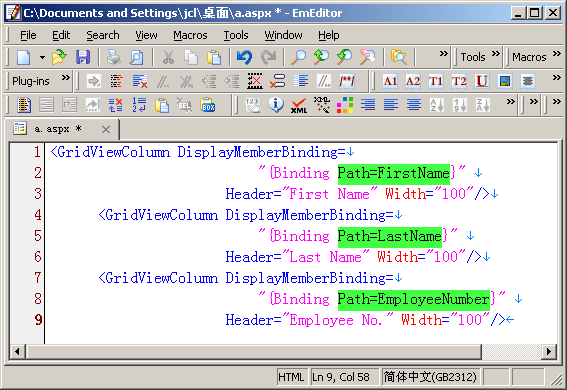Cut the selected text
567x390 pixels.
(x=168, y=57)
